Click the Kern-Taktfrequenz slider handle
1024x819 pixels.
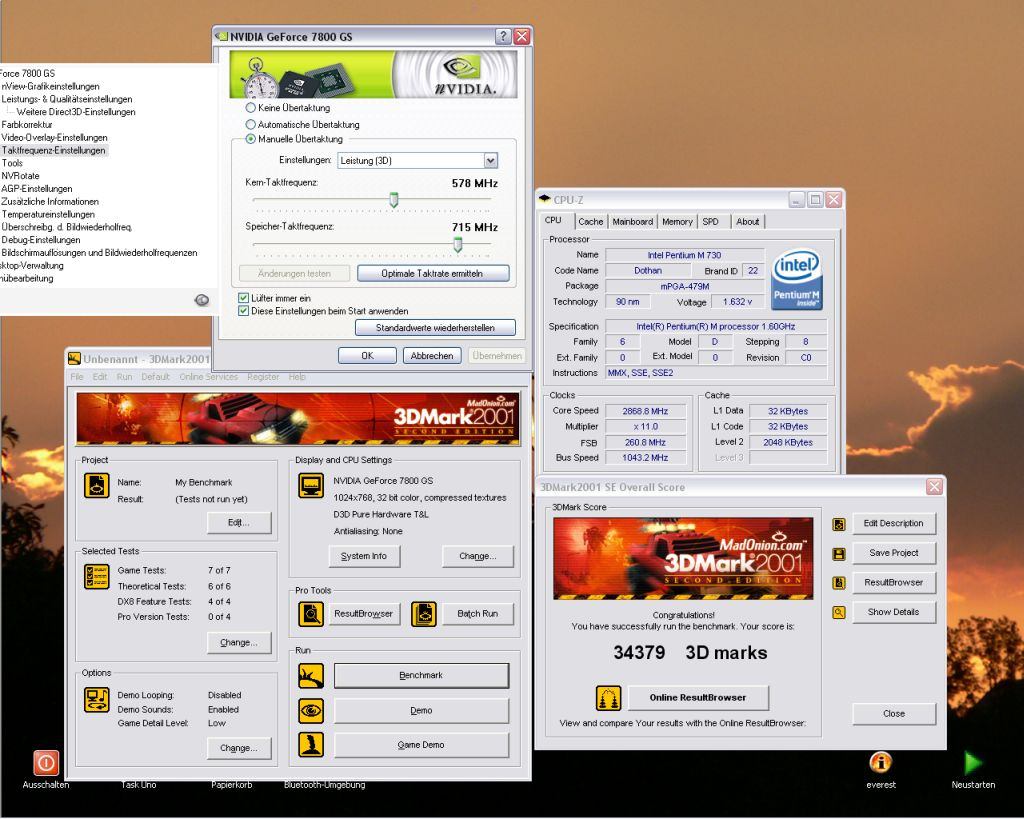tap(394, 200)
